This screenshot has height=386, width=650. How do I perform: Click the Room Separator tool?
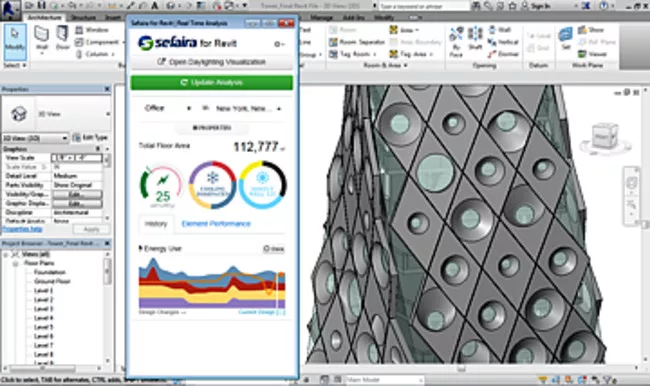click(357, 42)
